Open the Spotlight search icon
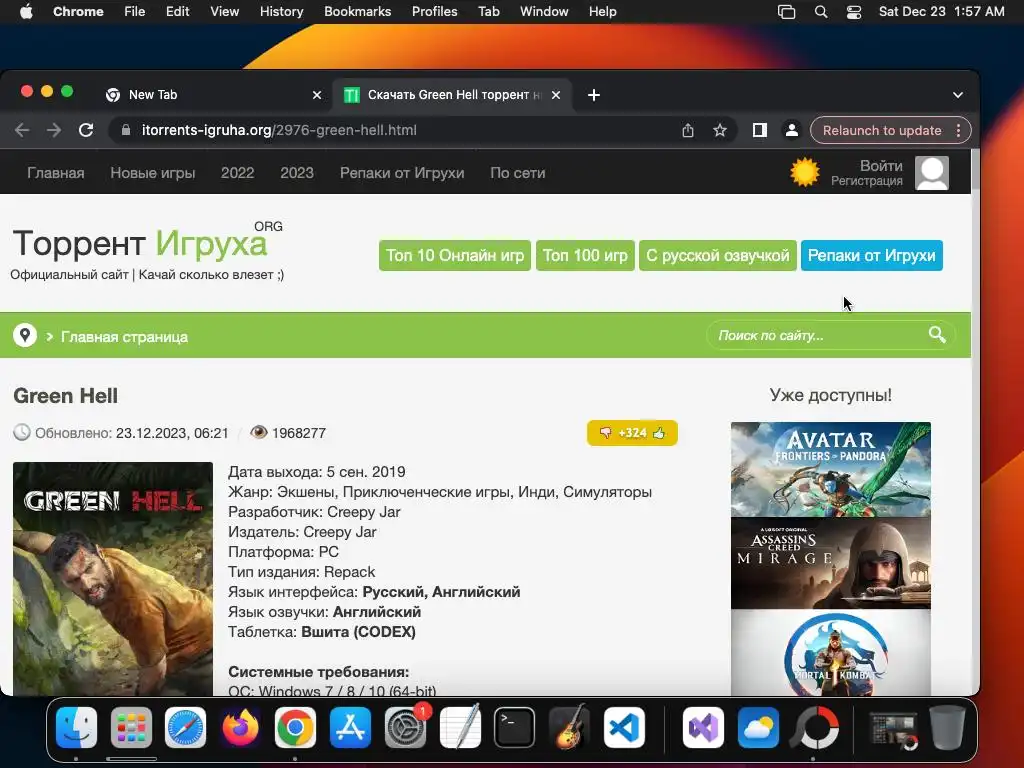 click(x=821, y=12)
